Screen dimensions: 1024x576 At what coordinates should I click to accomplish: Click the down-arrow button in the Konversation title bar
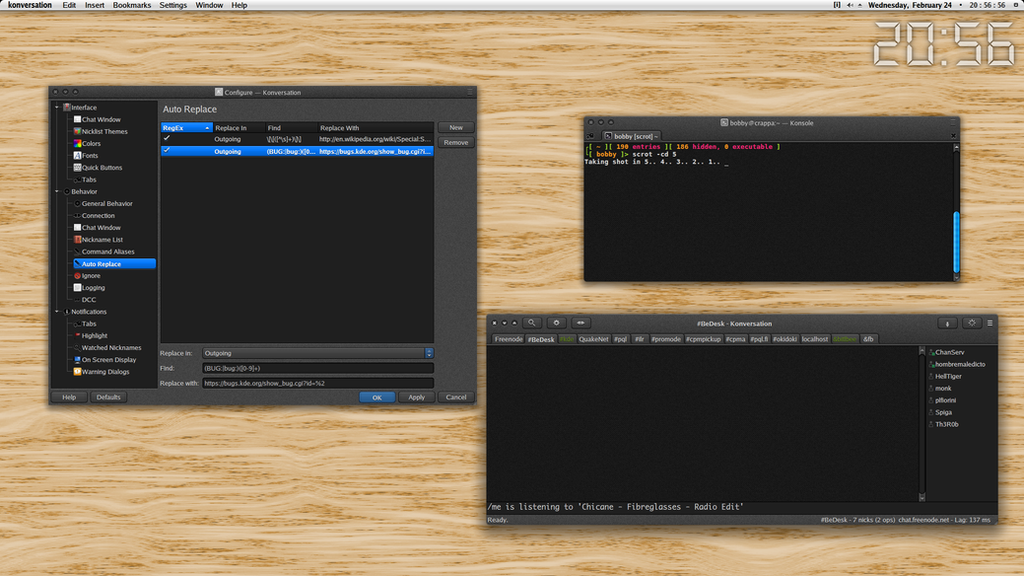504,323
